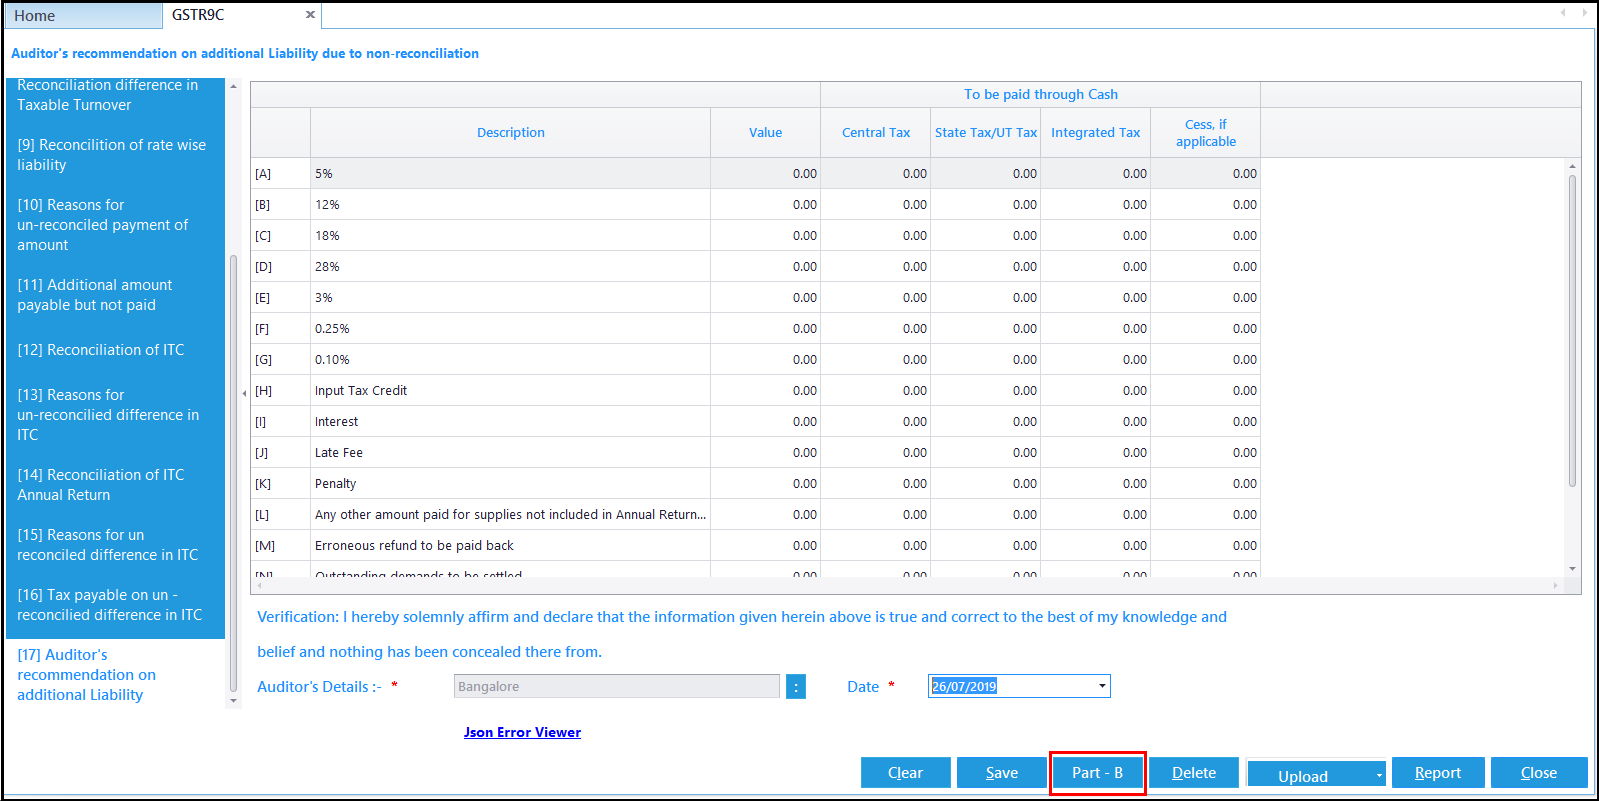This screenshot has height=801, width=1599.
Task: Close the GSTR9C tab
Action: point(310,15)
